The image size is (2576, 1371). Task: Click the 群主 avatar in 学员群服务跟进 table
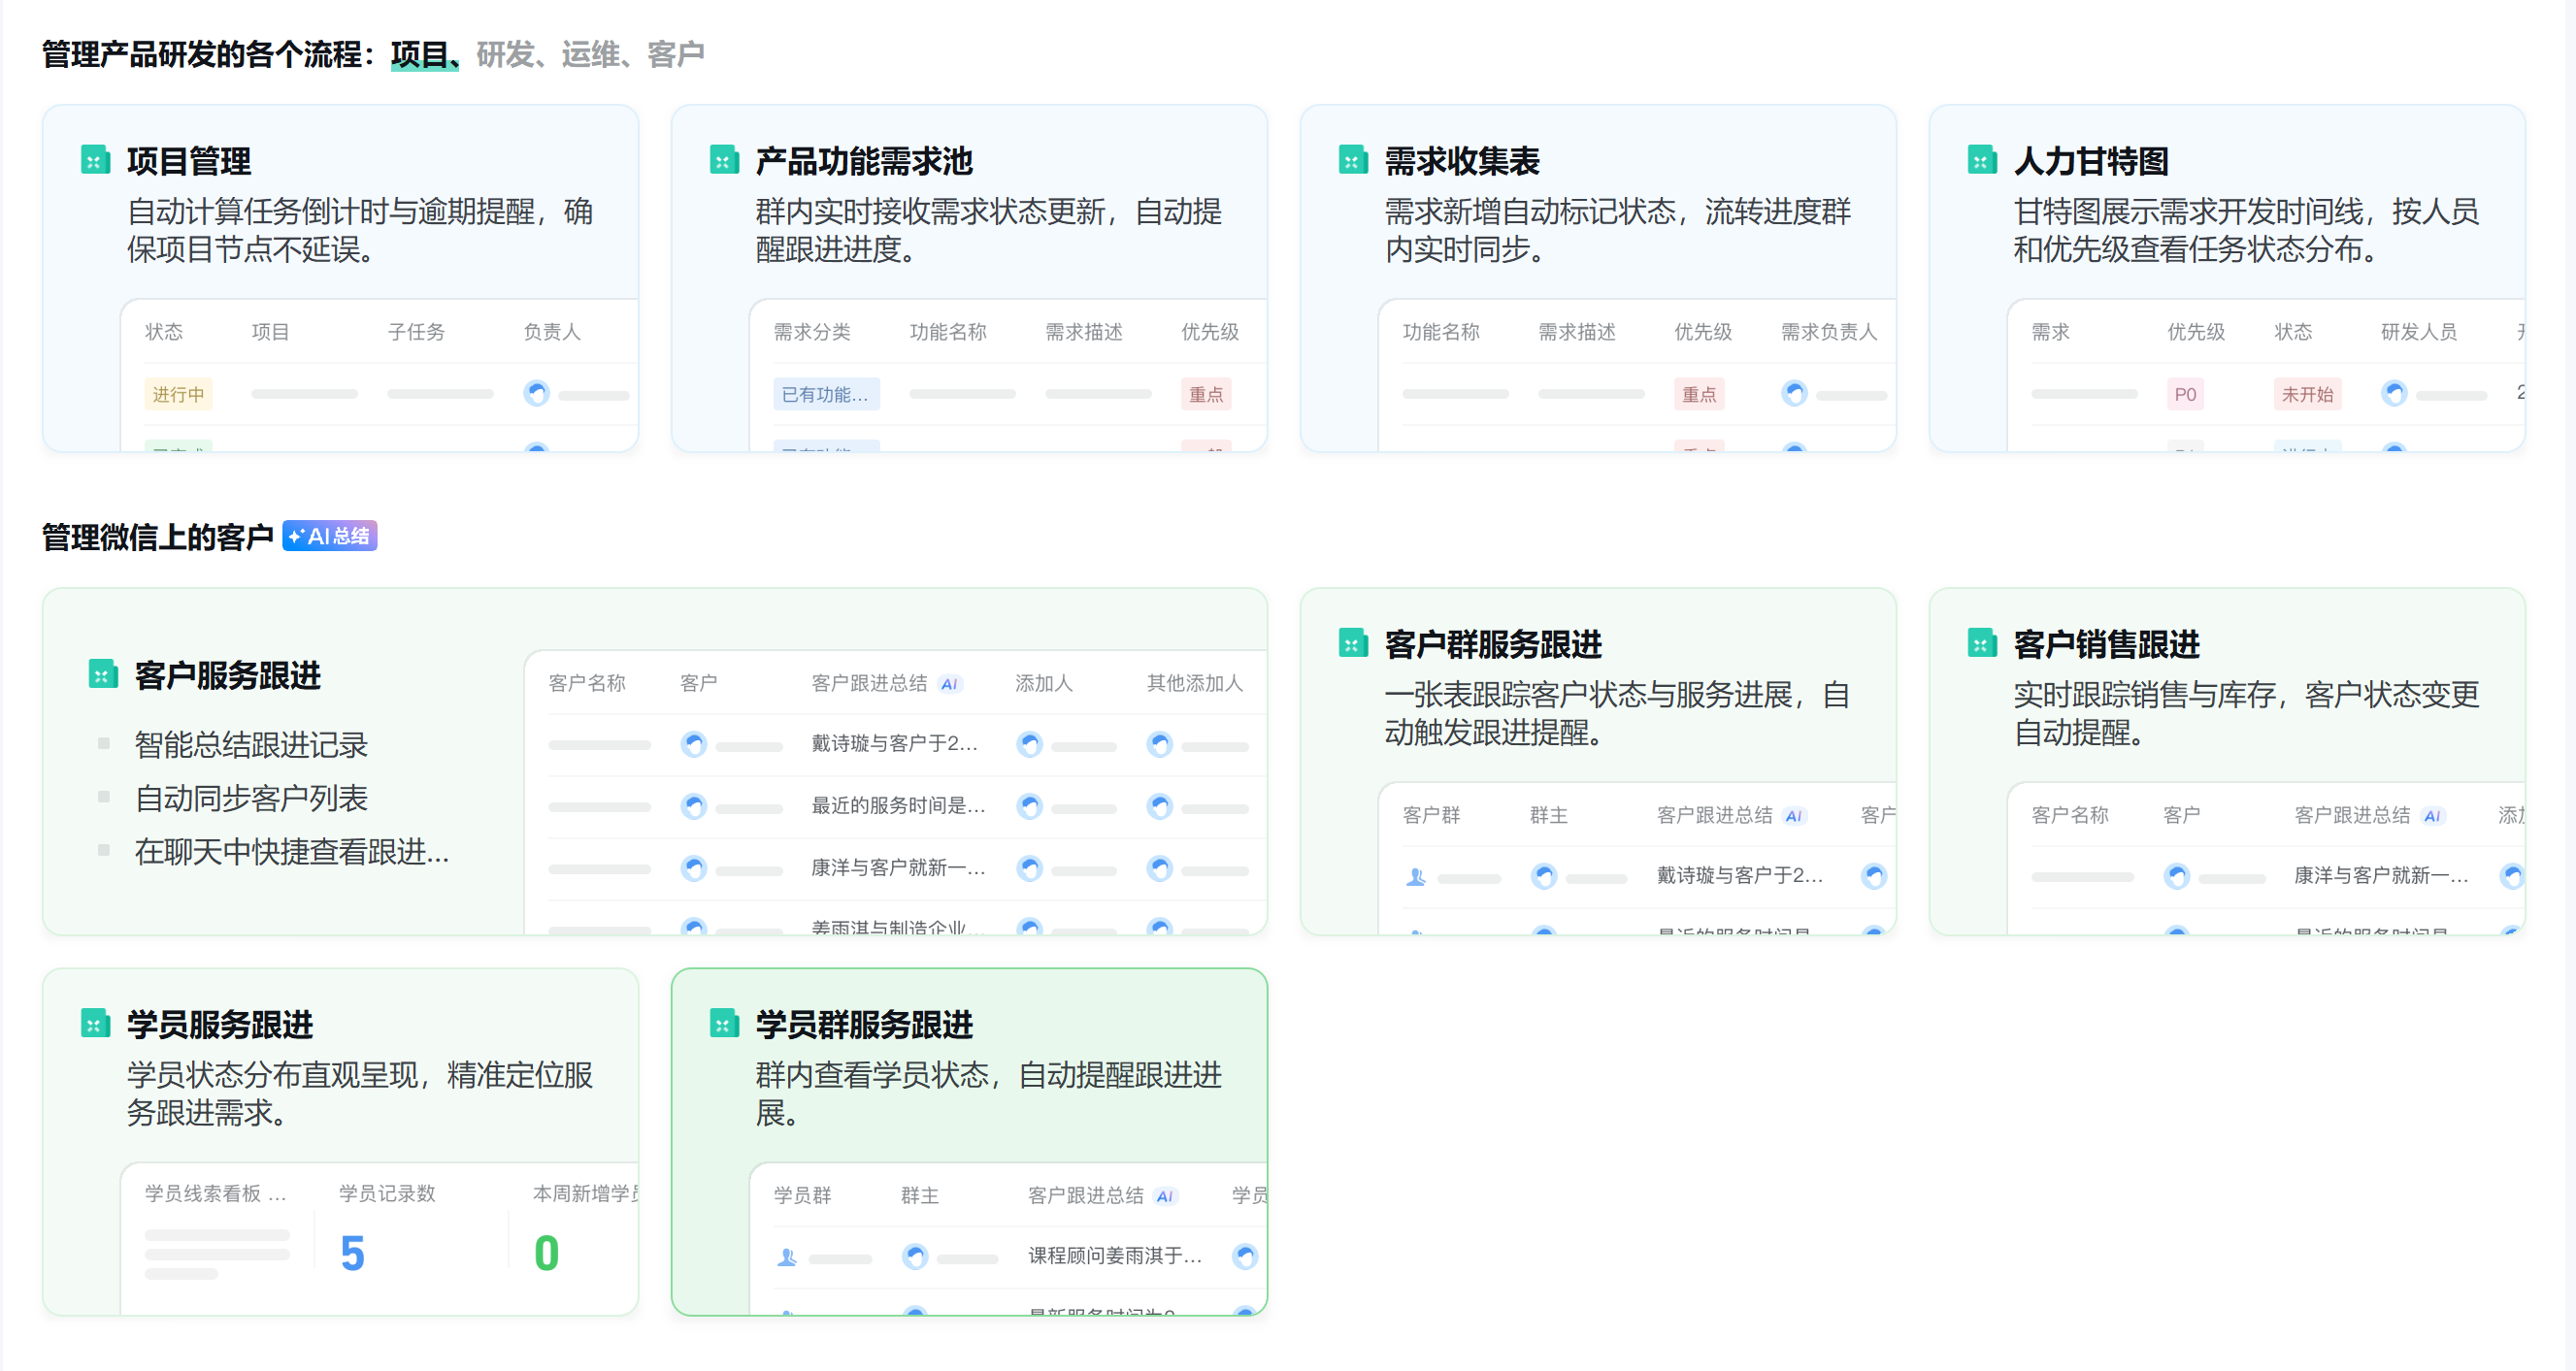pyautogui.click(x=915, y=1257)
